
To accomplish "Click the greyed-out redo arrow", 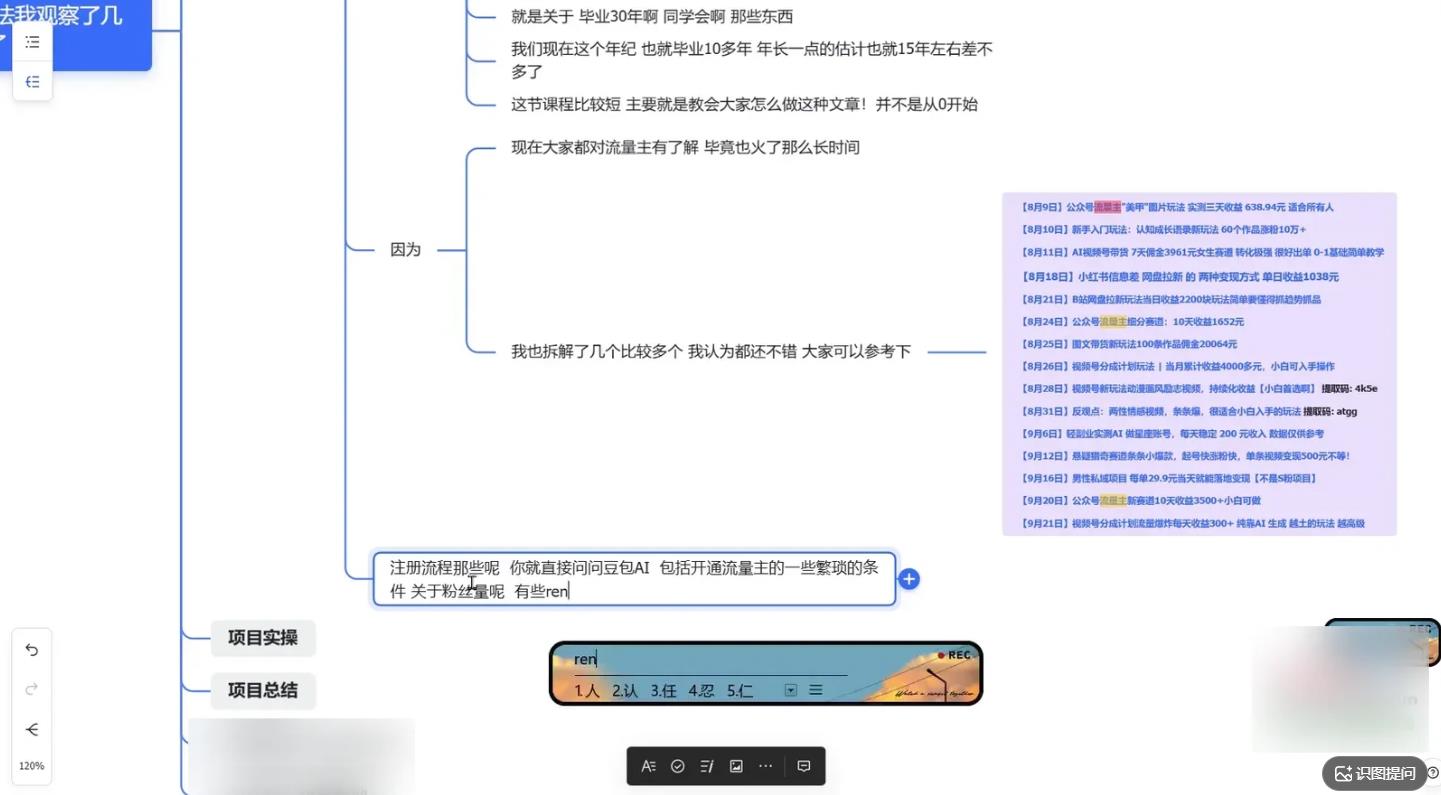I will click(x=32, y=689).
